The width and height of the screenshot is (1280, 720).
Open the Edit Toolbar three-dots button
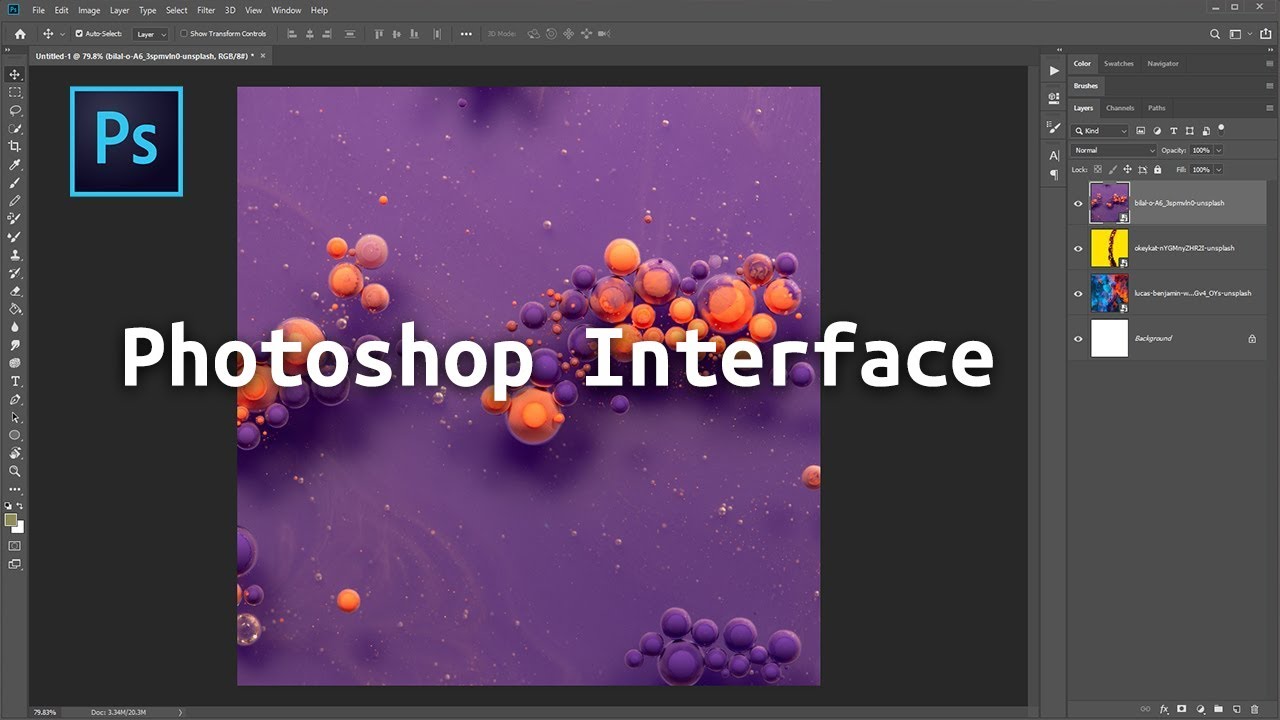pos(15,489)
